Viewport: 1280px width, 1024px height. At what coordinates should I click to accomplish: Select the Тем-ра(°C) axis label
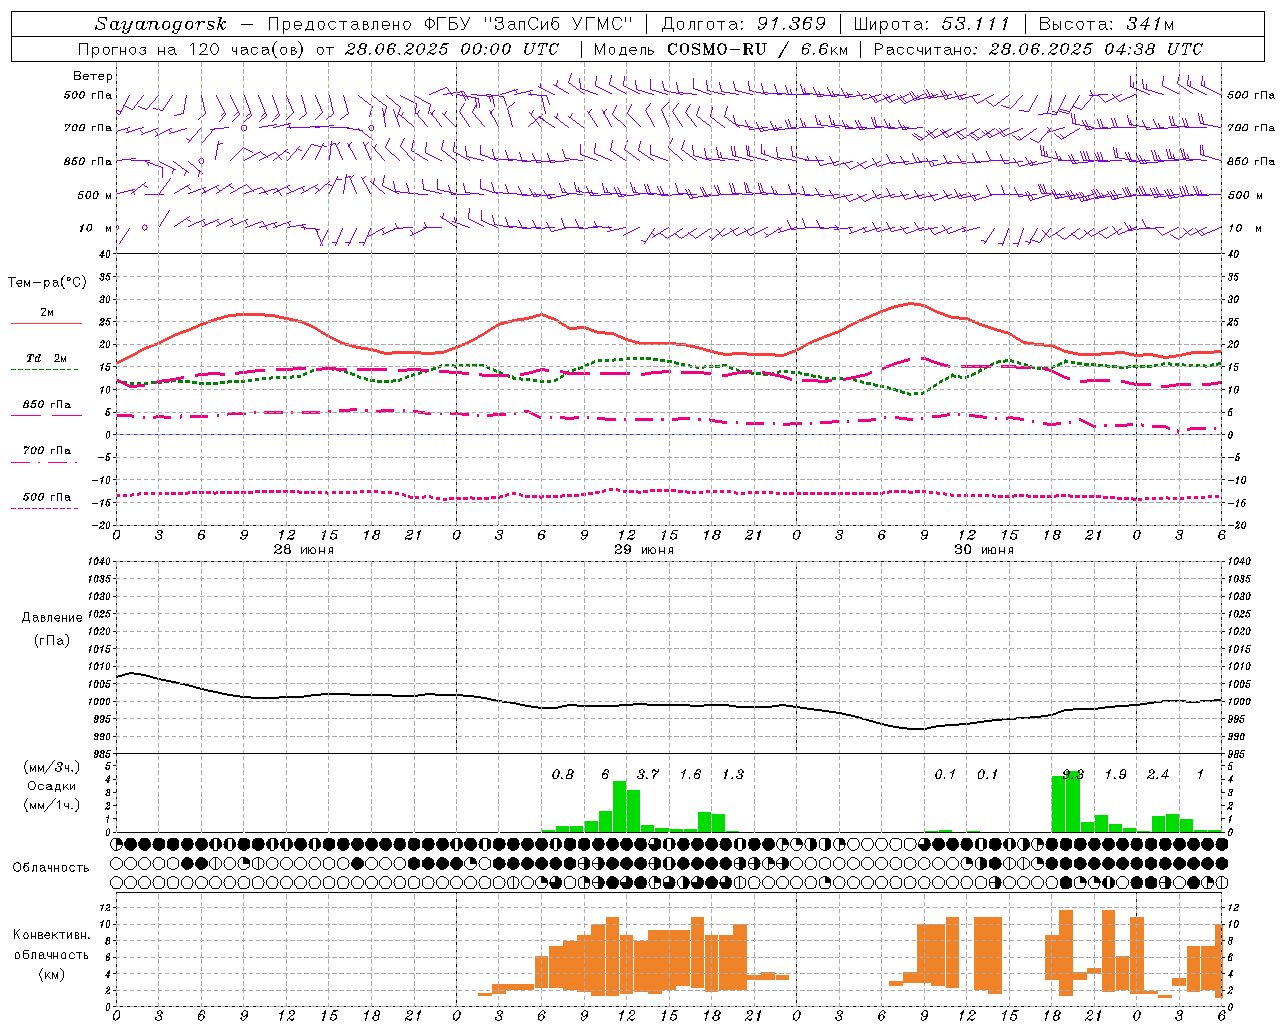click(47, 283)
